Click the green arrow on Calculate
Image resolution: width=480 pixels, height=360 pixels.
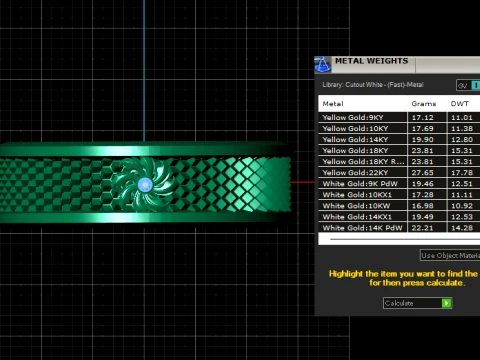[x=446, y=303]
